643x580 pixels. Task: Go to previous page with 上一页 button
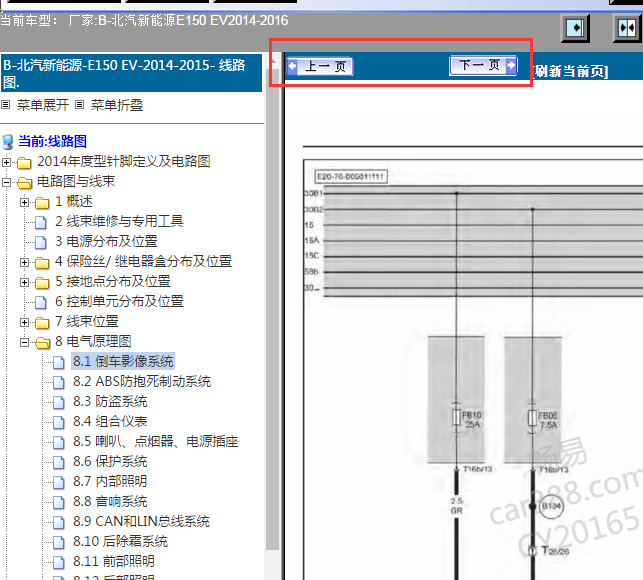click(x=319, y=66)
